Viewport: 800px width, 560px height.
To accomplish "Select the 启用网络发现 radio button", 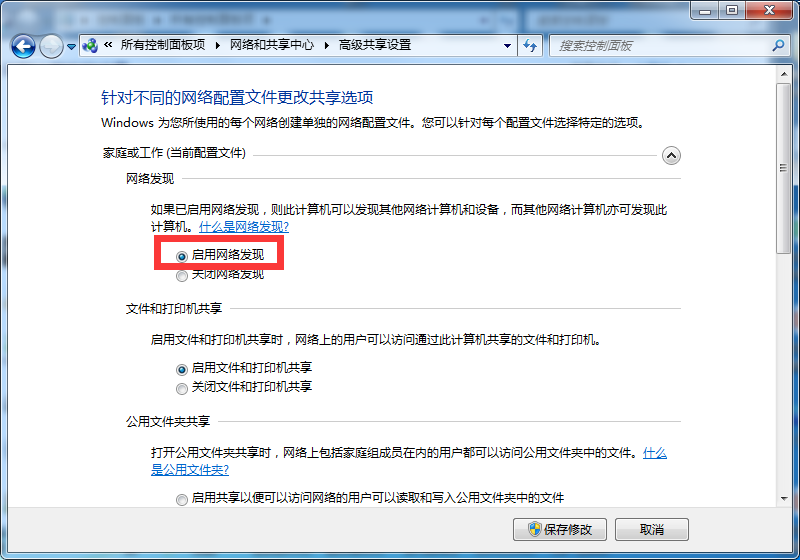I will [x=182, y=256].
